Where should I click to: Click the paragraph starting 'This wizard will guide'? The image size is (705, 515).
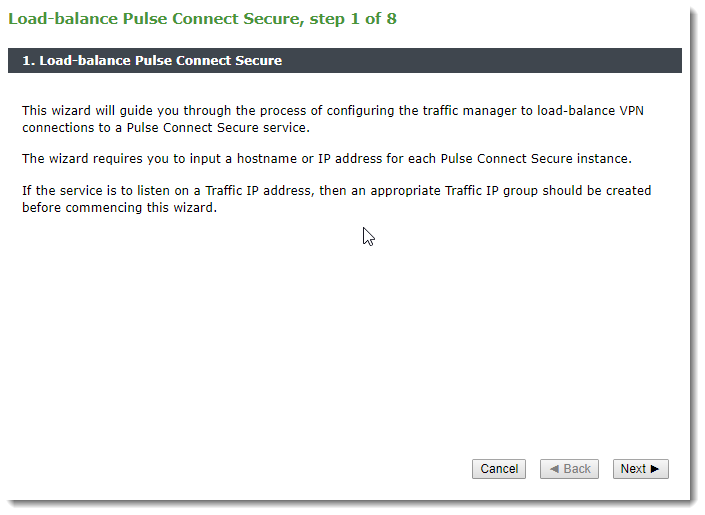pos(333,119)
